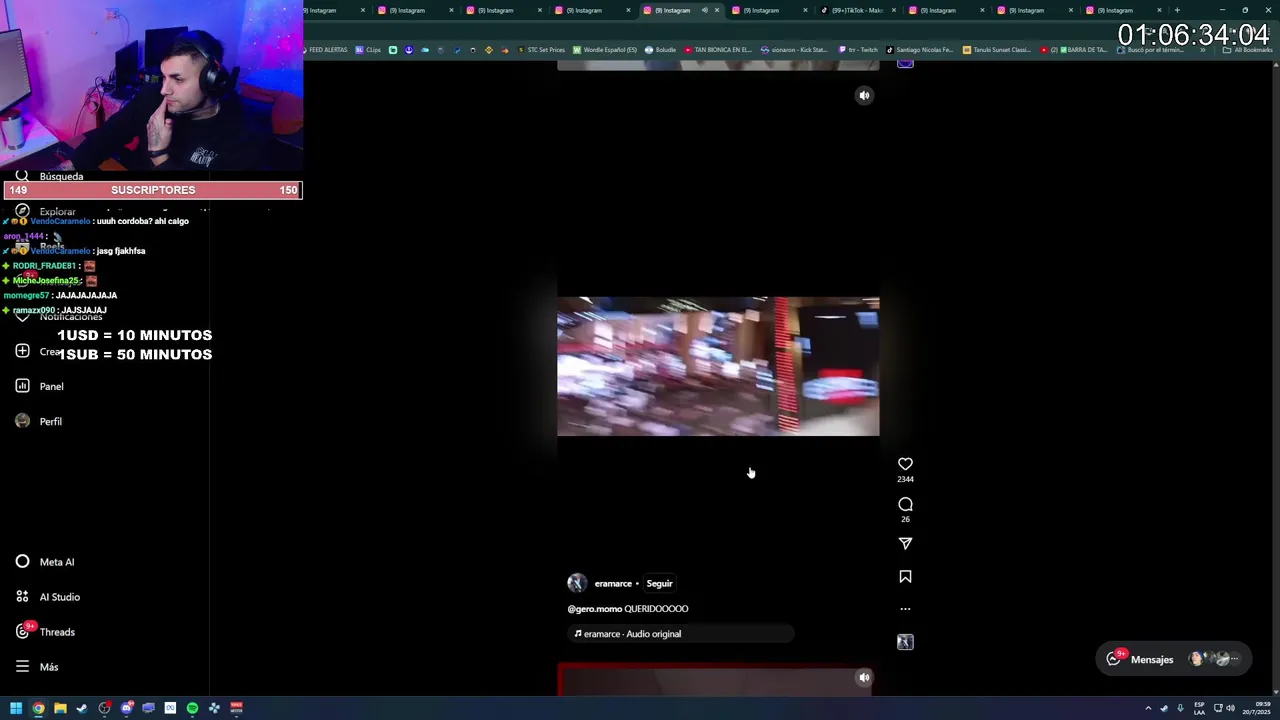Viewport: 1280px width, 720px height.
Task: Close the active Instagram tab
Action: tap(716, 10)
